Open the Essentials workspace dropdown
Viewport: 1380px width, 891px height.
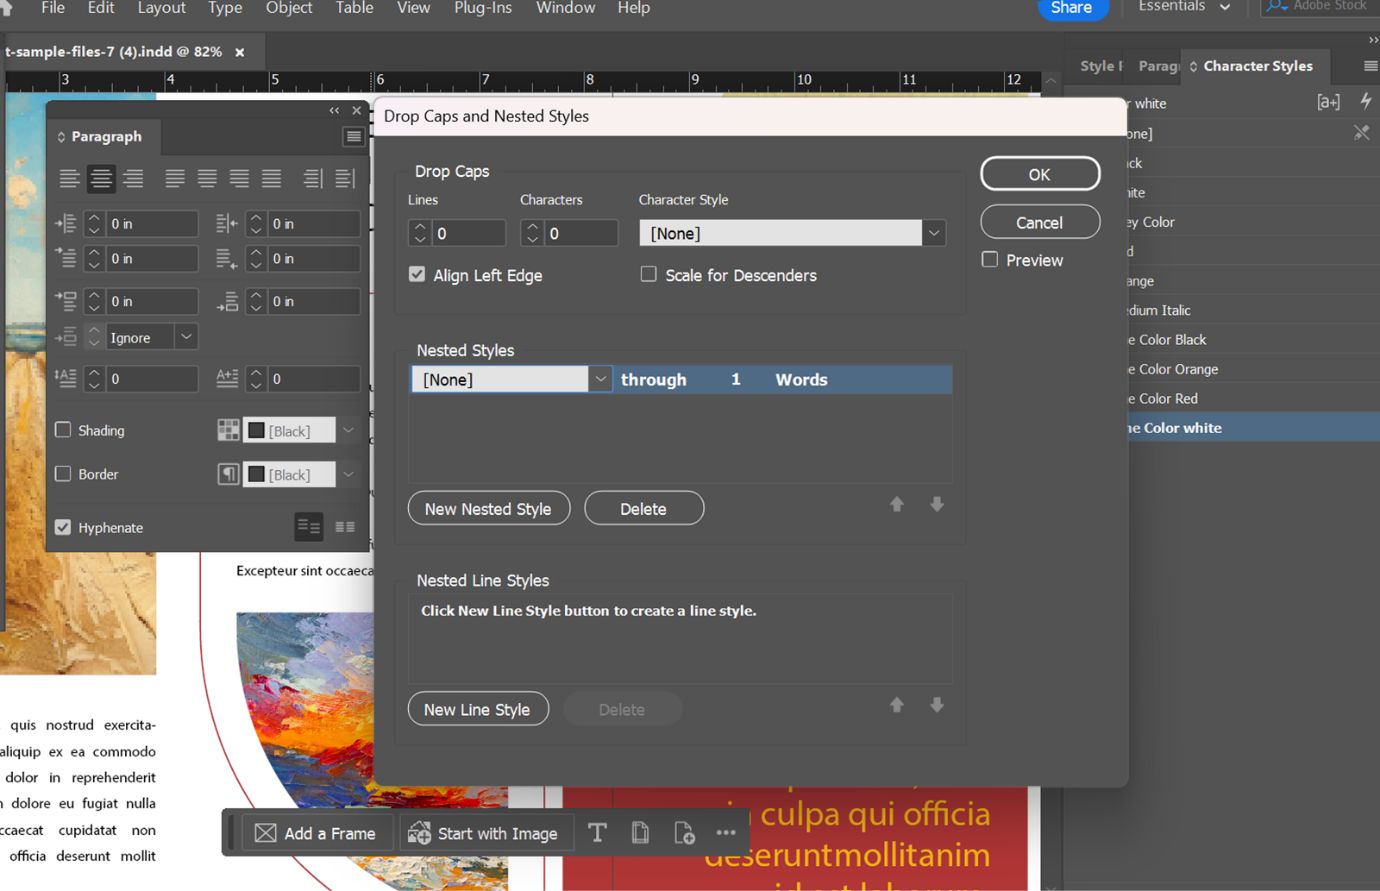click(1184, 7)
